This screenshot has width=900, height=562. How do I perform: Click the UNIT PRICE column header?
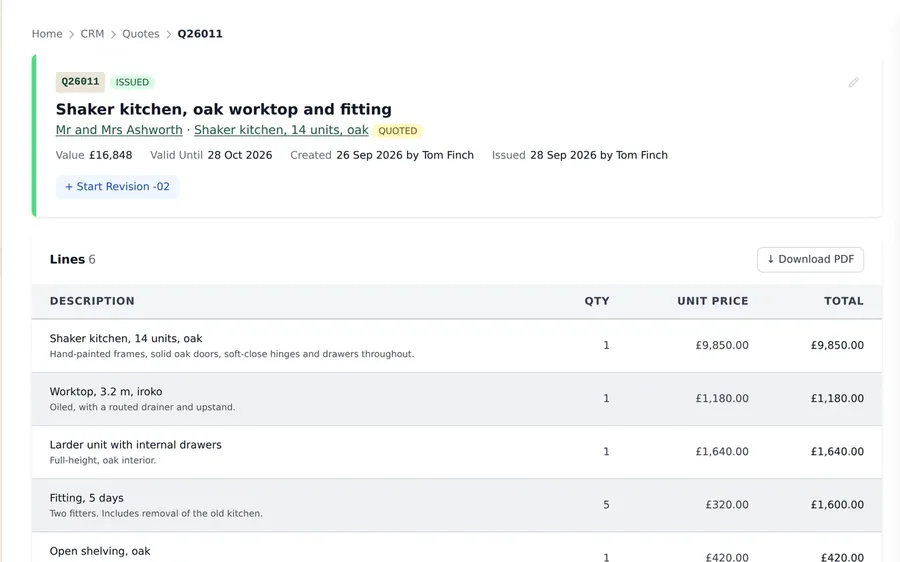[713, 301]
